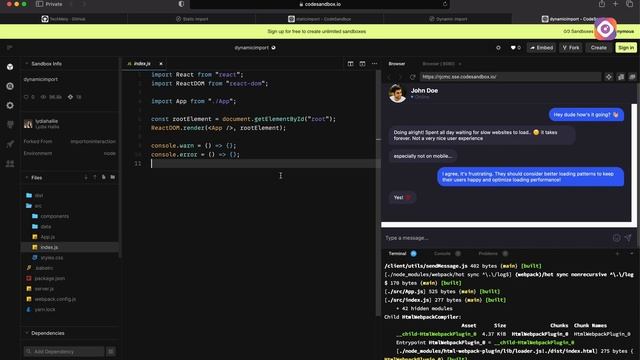Open the forked-from sandbox link
Viewport: 640px width, 360px height.
[x=93, y=141]
